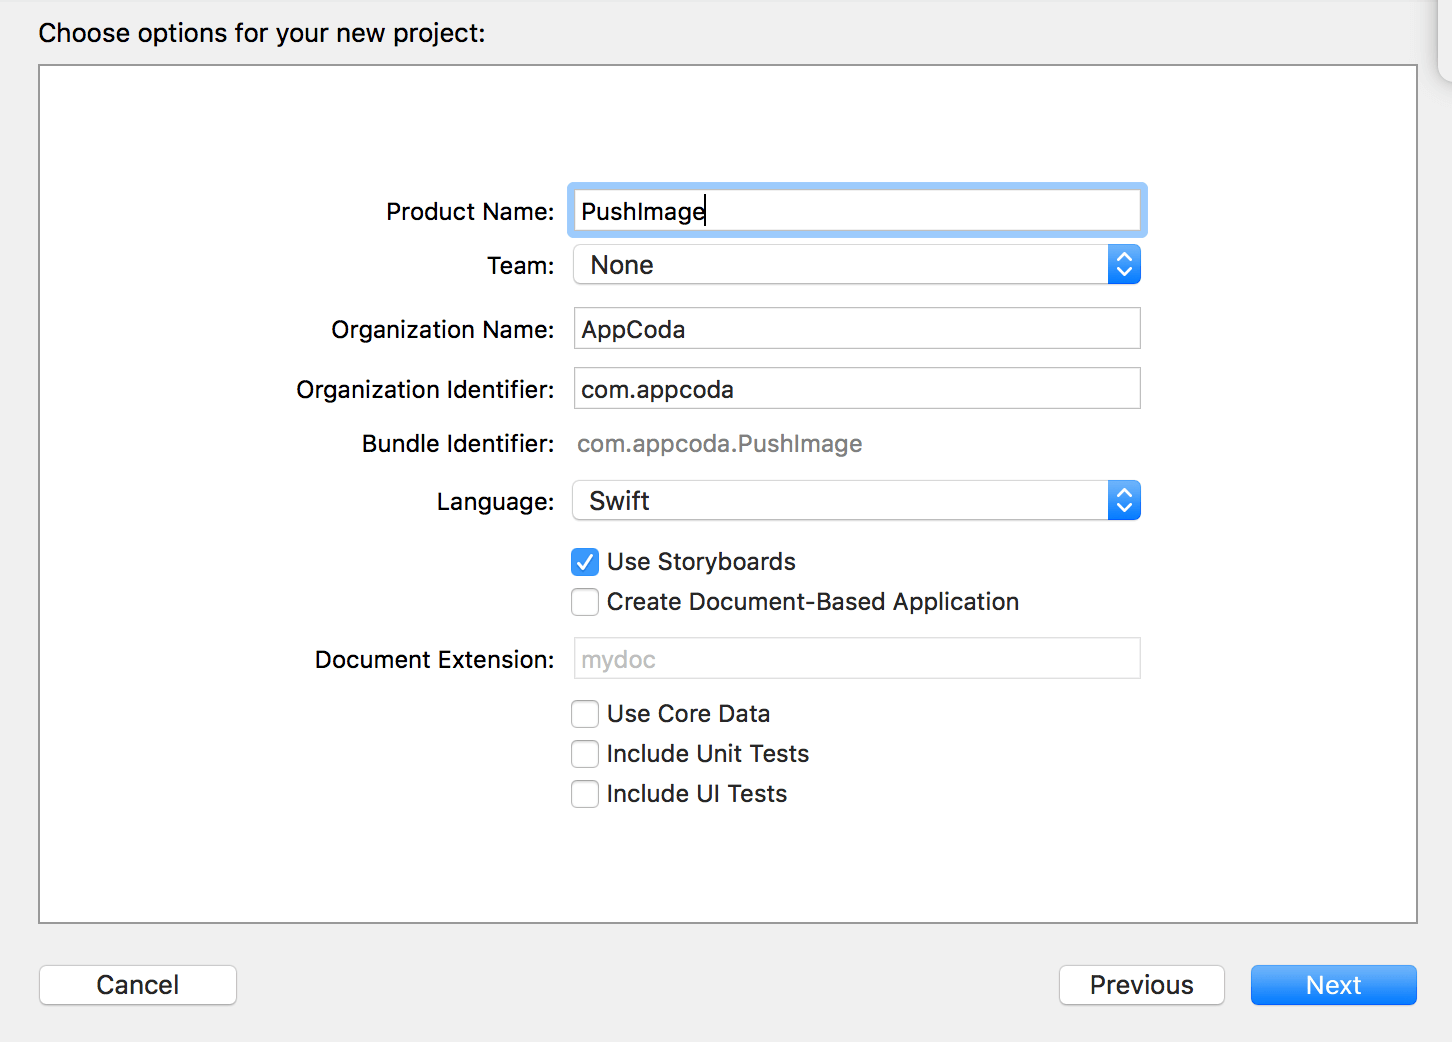This screenshot has width=1452, height=1042.
Task: Click the Bundle Identifier text com.appcoda.PushImage
Action: (719, 444)
